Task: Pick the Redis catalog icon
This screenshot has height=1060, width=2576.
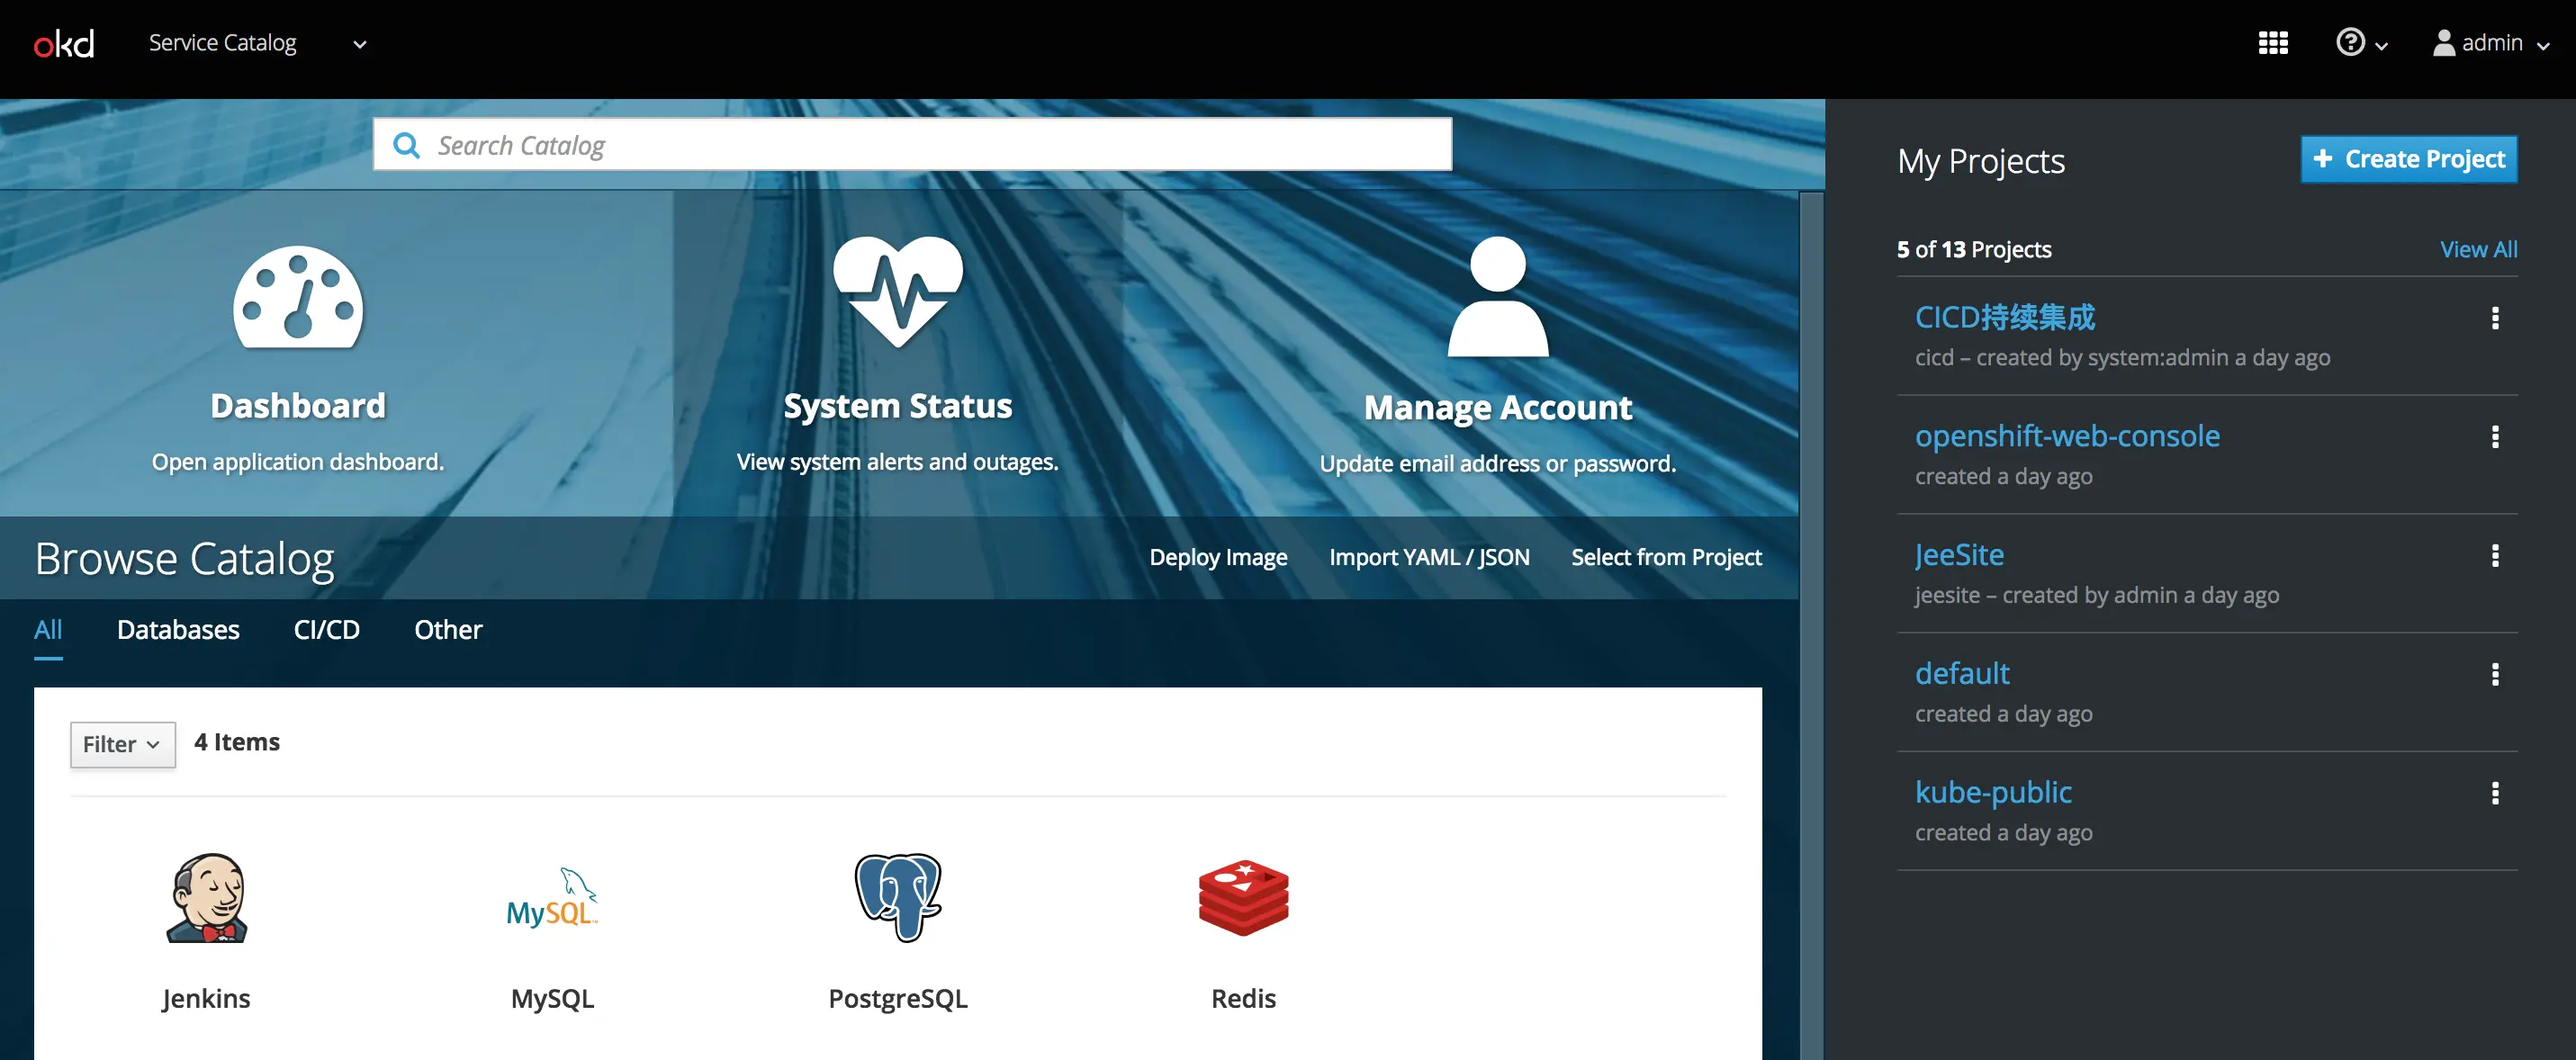Action: (1243, 898)
